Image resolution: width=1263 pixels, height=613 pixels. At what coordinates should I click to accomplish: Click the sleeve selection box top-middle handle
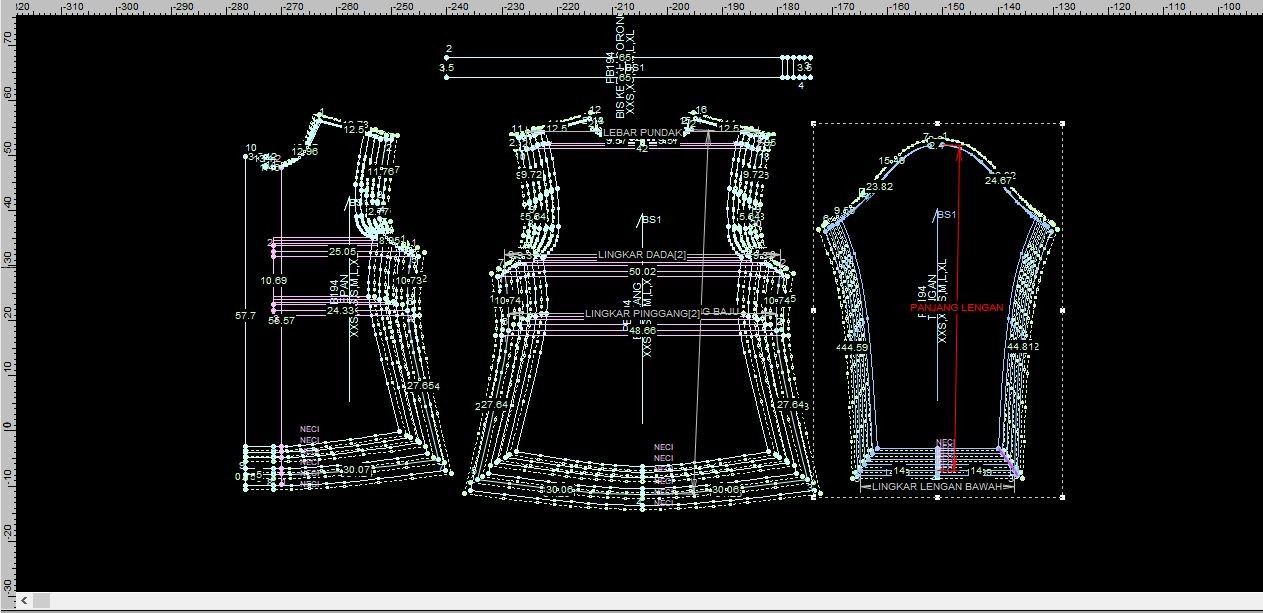pos(938,125)
